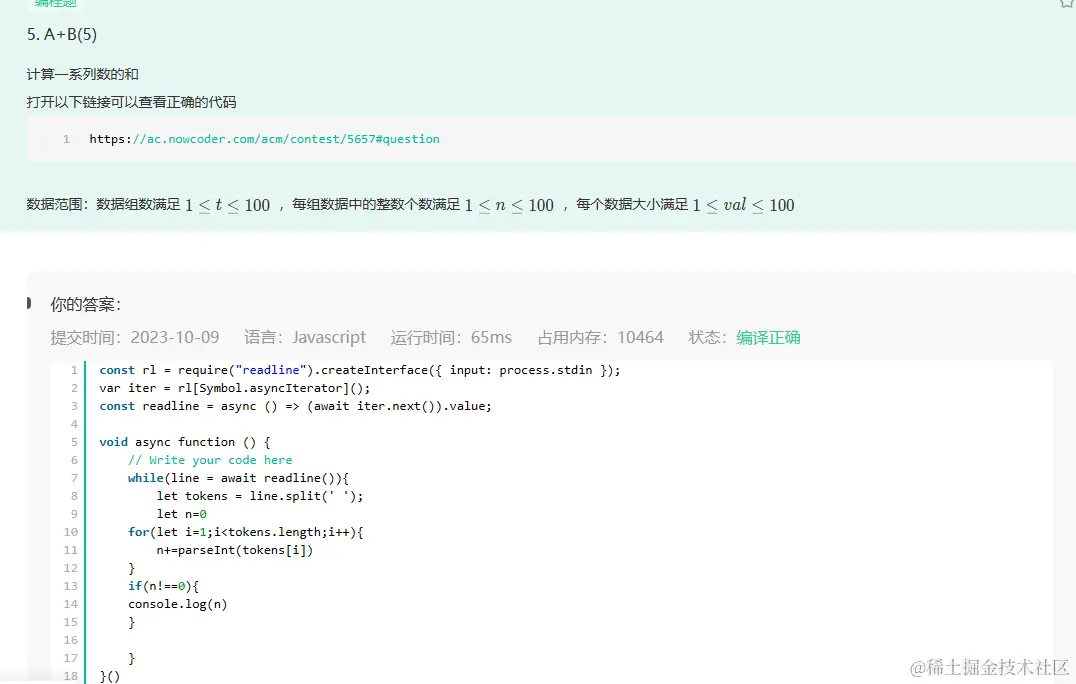Click the run time value "65ms"
1076x684 pixels.
click(491, 338)
